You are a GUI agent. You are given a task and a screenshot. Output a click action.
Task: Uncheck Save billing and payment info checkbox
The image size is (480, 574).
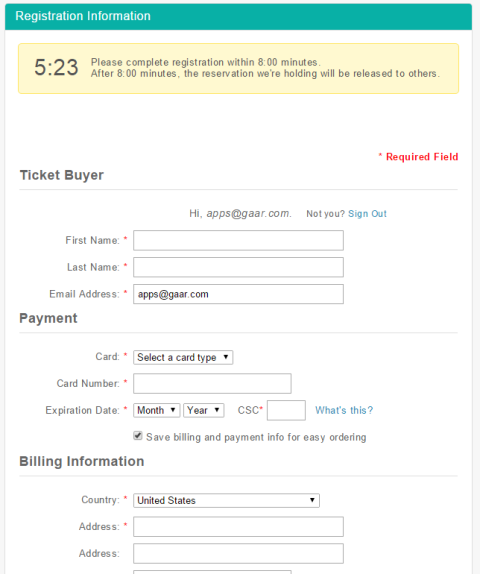[138, 436]
